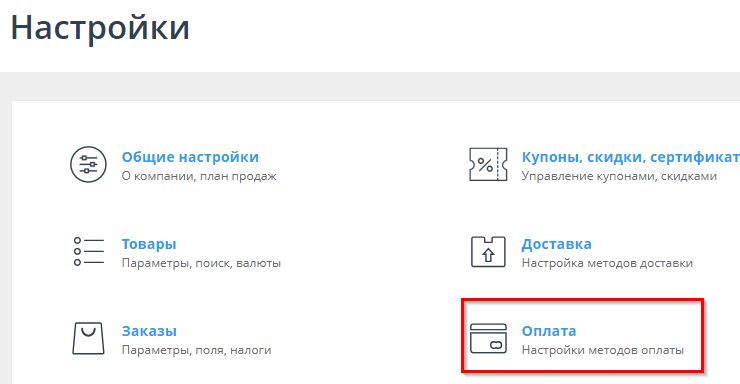The height and width of the screenshot is (384, 740).
Task: Click the shopping bag icon for Заказы
Action: [88, 338]
